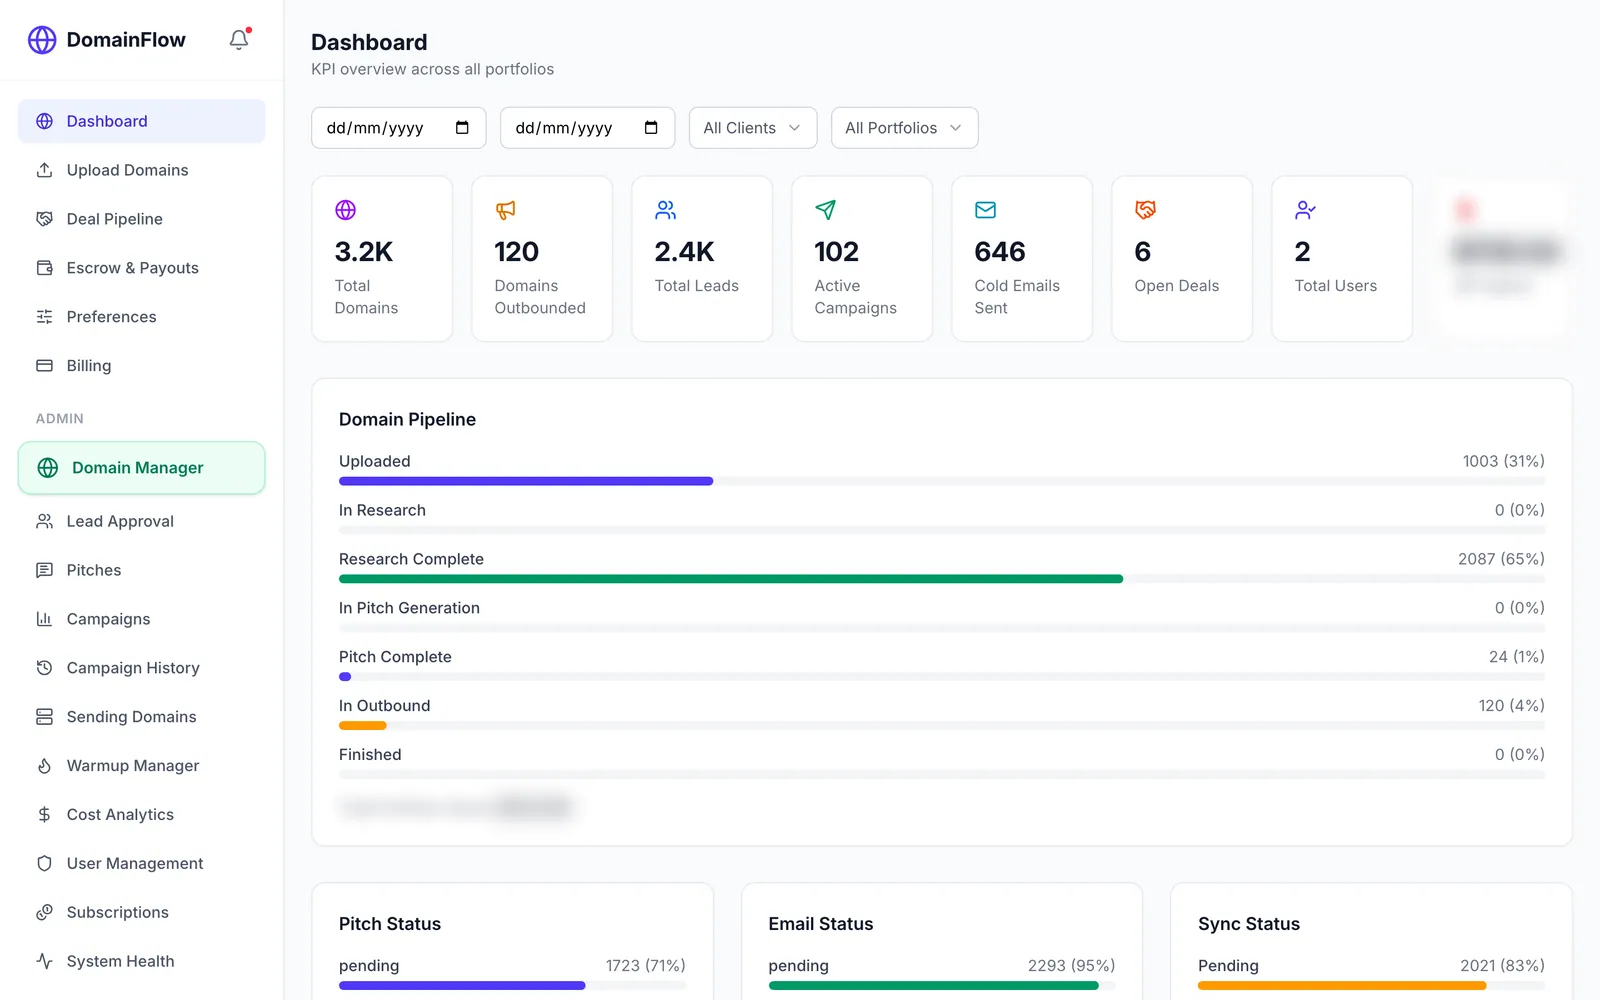
Task: Click the 120 (4%) In Outbound value
Action: tap(1511, 706)
